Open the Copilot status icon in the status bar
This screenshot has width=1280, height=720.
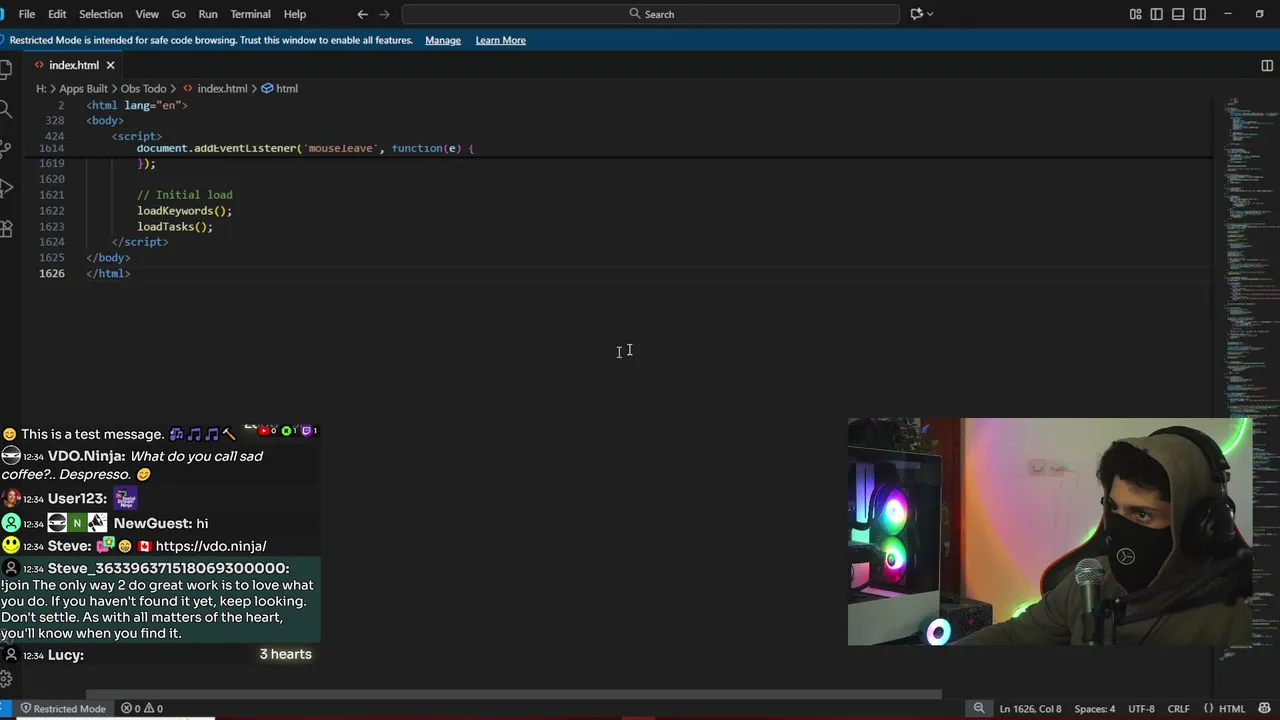click(1265, 708)
